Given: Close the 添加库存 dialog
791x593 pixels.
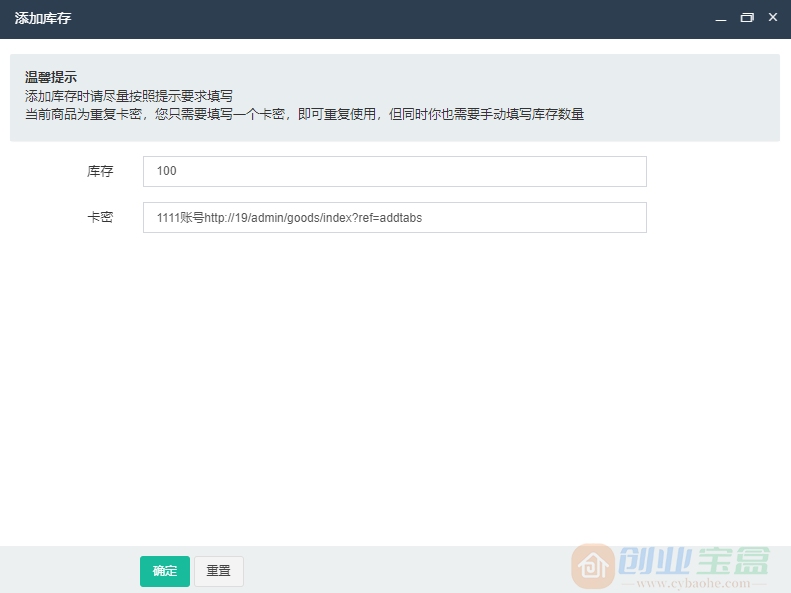Looking at the screenshot, I should [x=773, y=18].
